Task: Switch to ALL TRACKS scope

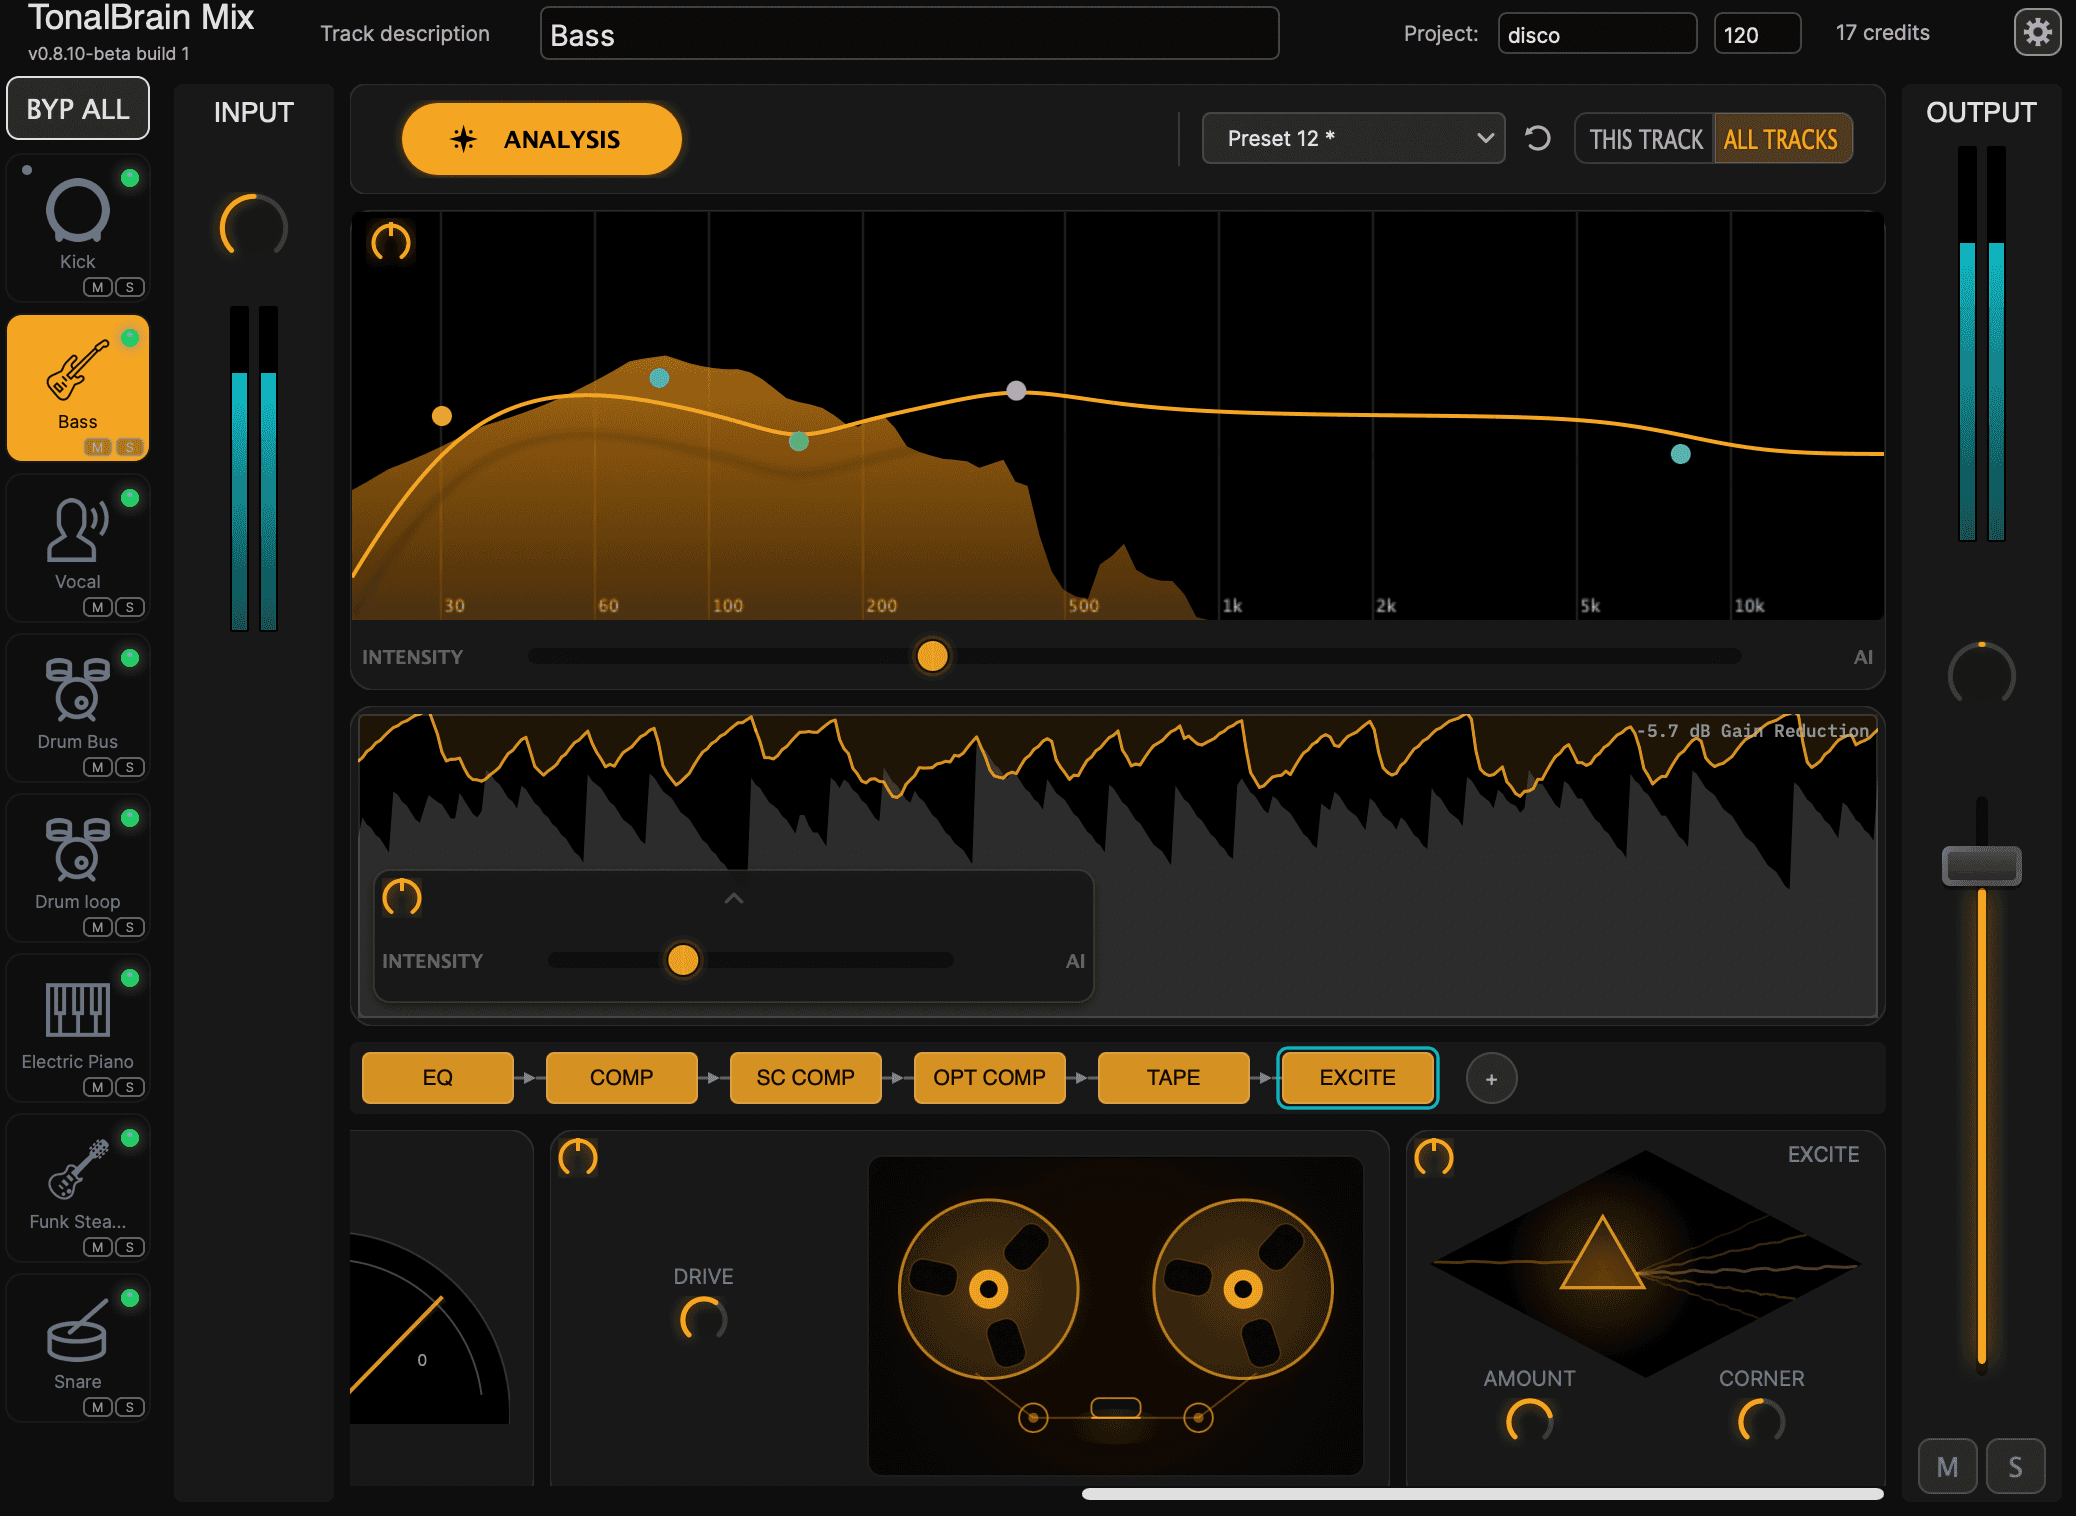Action: click(1781, 139)
